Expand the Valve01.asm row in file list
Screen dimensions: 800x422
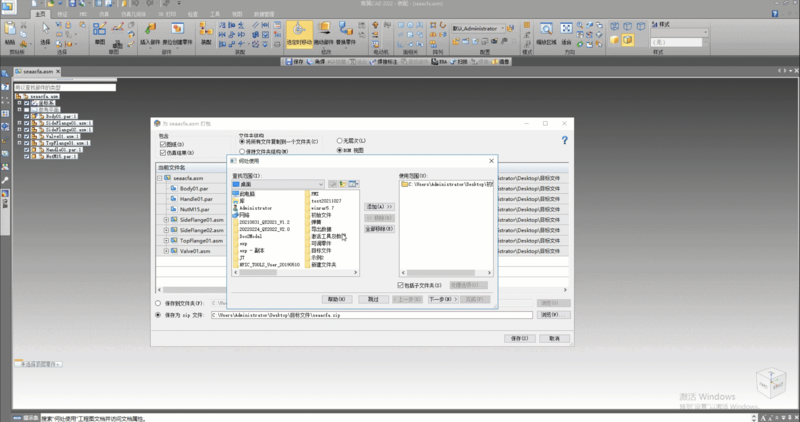(x=166, y=253)
